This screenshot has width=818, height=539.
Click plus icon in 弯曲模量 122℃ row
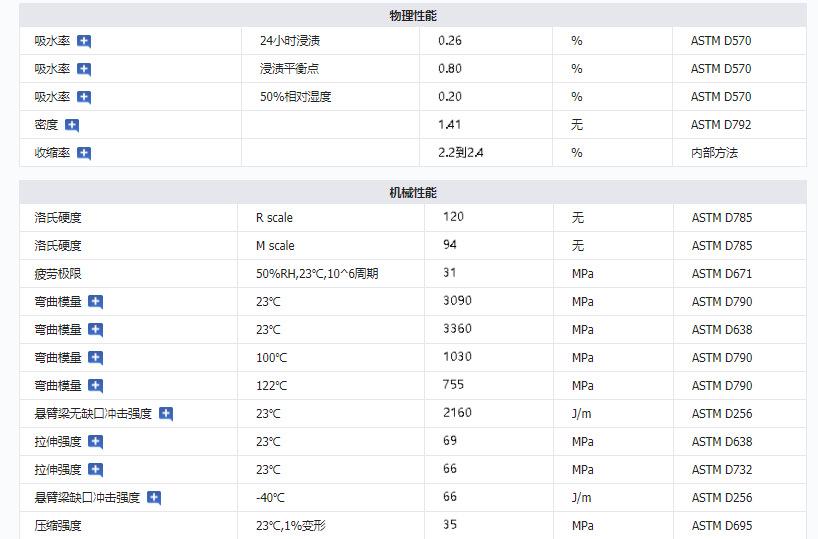click(x=96, y=385)
